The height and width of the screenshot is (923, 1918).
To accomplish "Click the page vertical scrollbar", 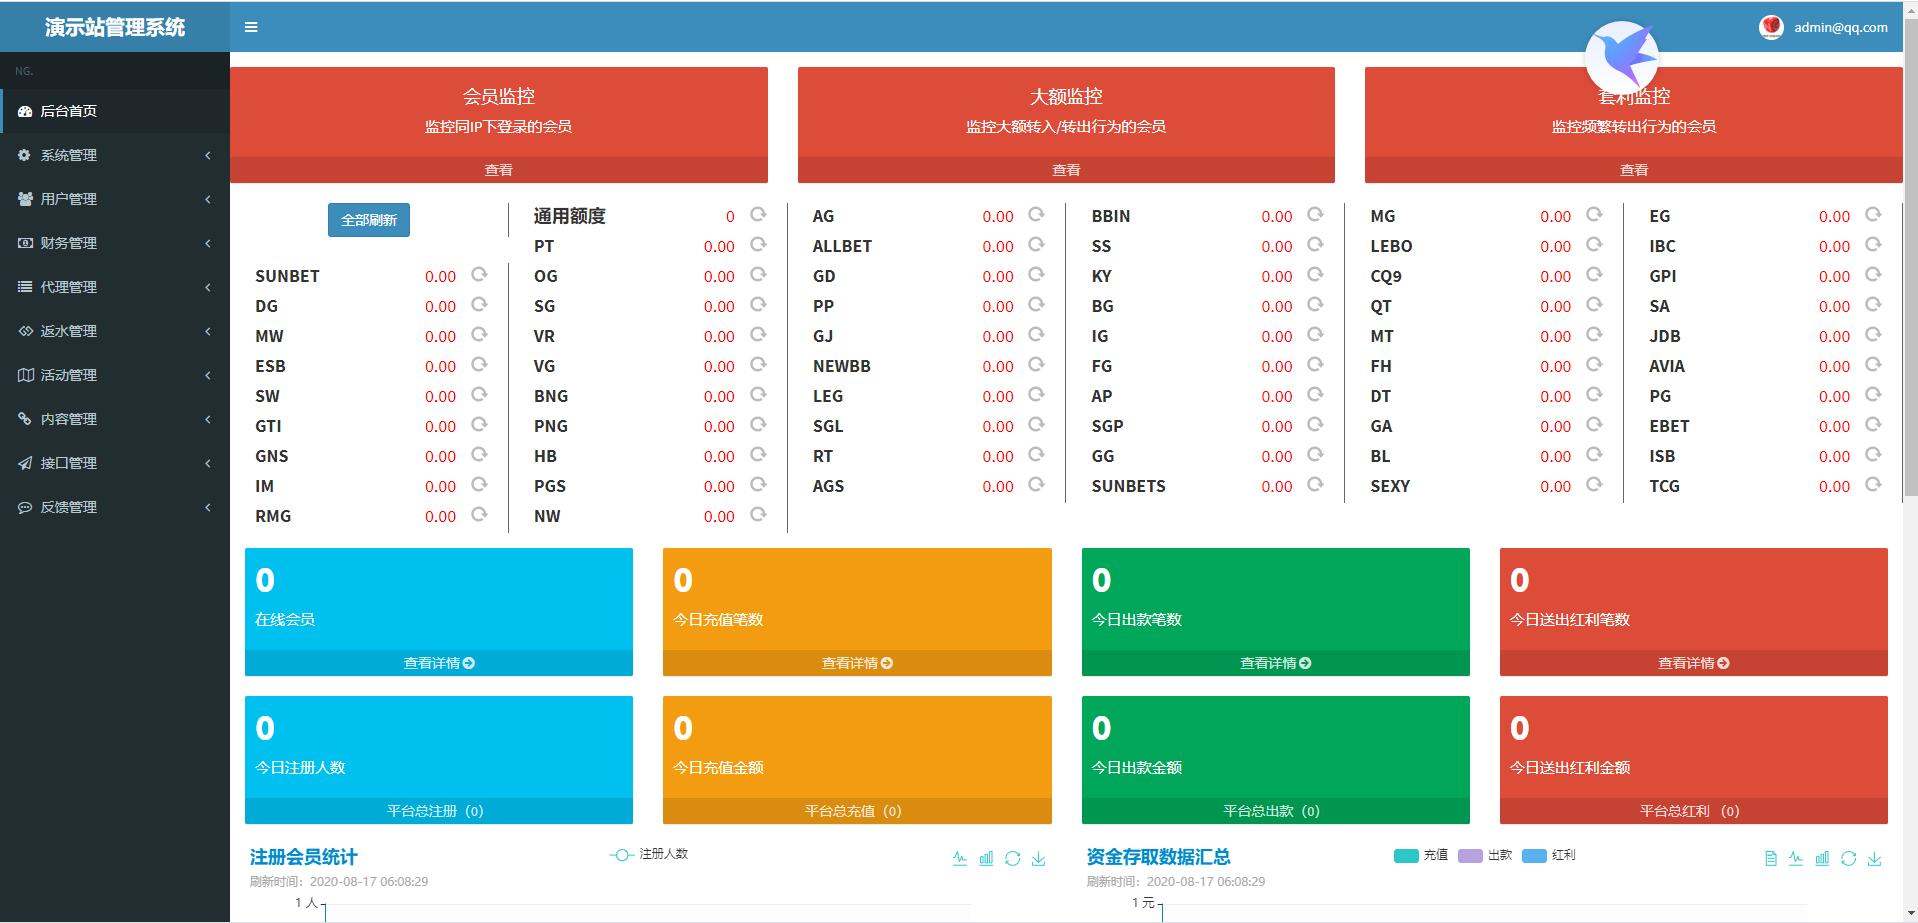I will [1910, 300].
